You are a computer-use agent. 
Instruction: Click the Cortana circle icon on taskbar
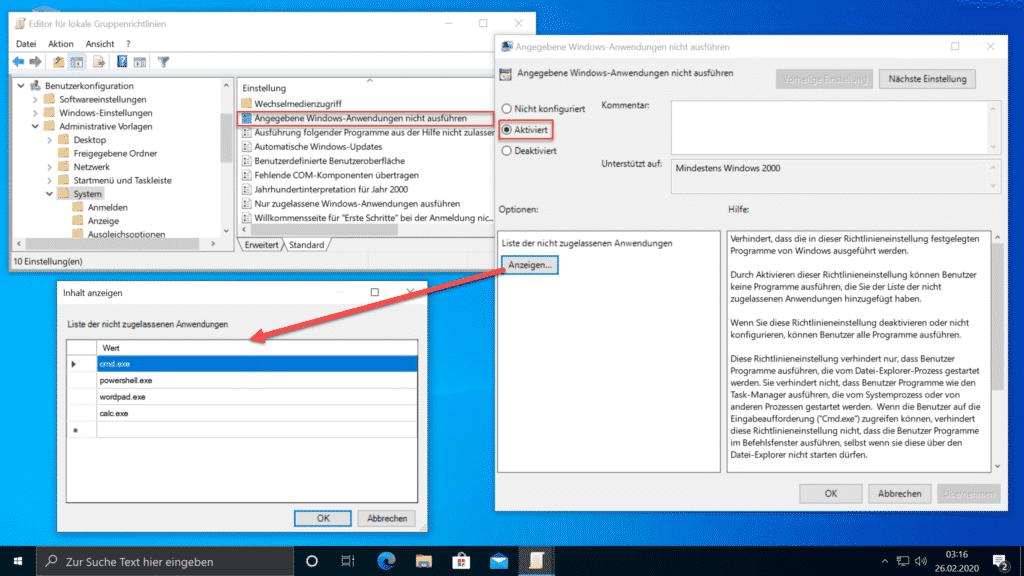[x=312, y=561]
